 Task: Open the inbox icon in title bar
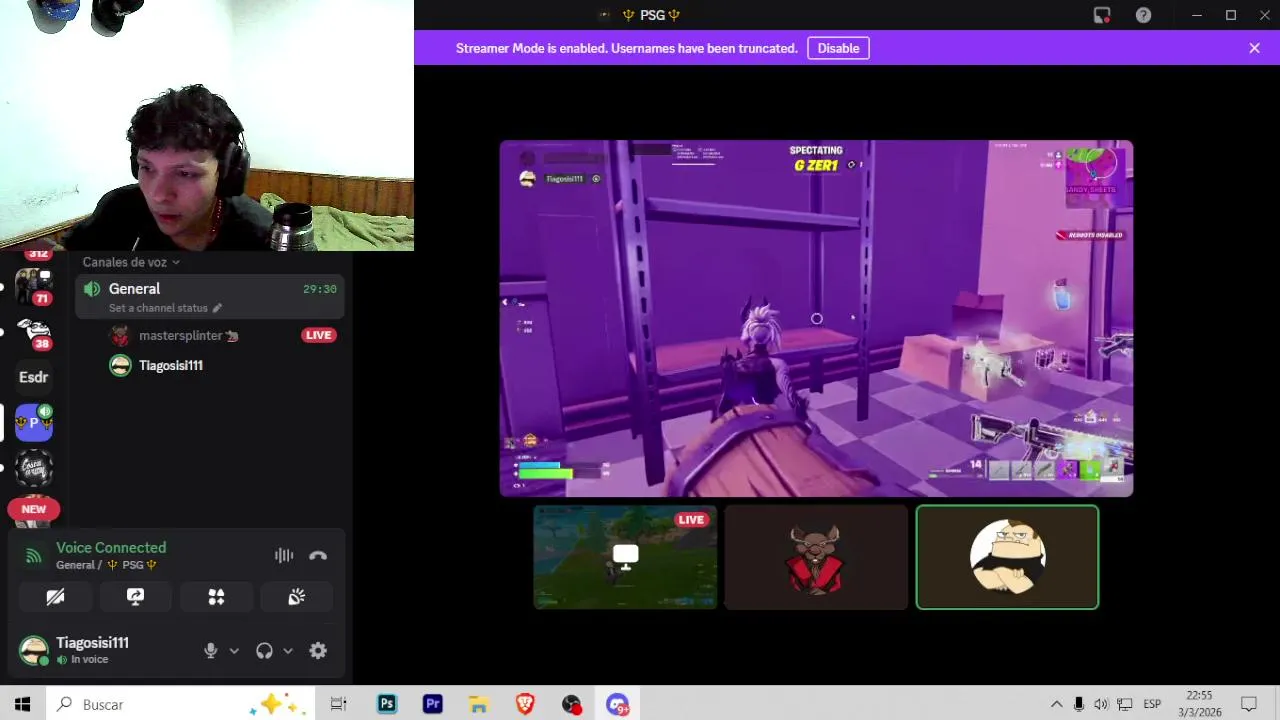tap(1102, 15)
